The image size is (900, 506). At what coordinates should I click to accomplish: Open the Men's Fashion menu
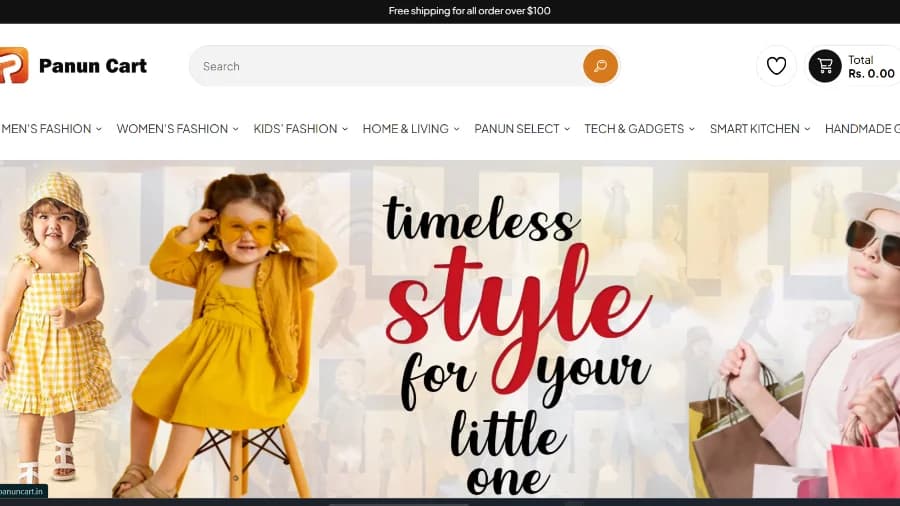(51, 129)
